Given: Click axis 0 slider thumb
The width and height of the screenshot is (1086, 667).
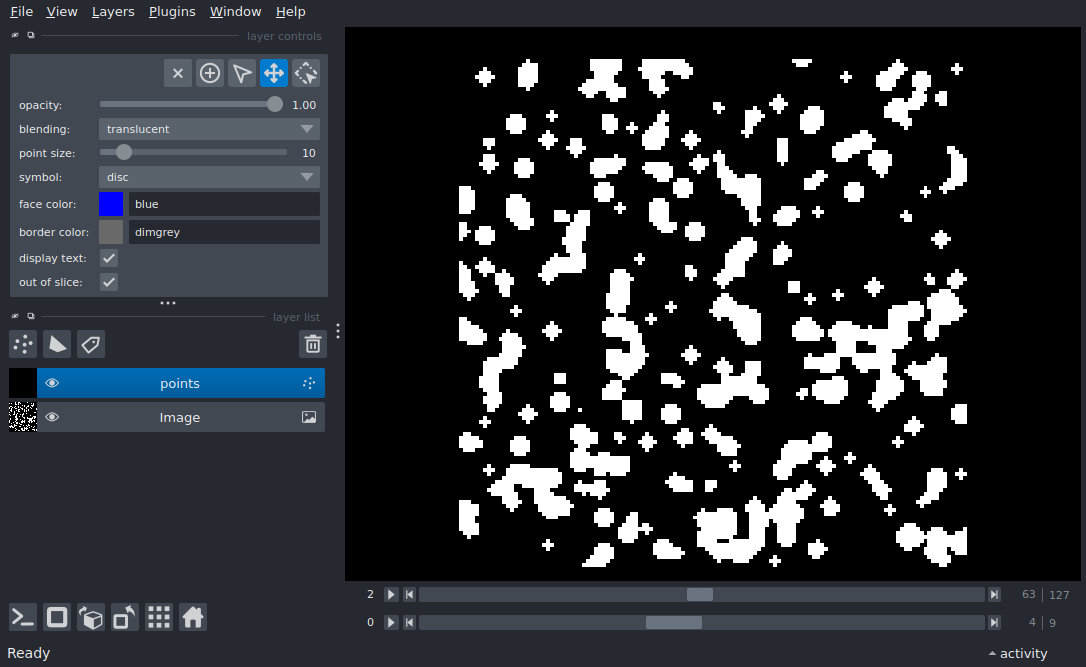Looking at the screenshot, I should (674, 622).
